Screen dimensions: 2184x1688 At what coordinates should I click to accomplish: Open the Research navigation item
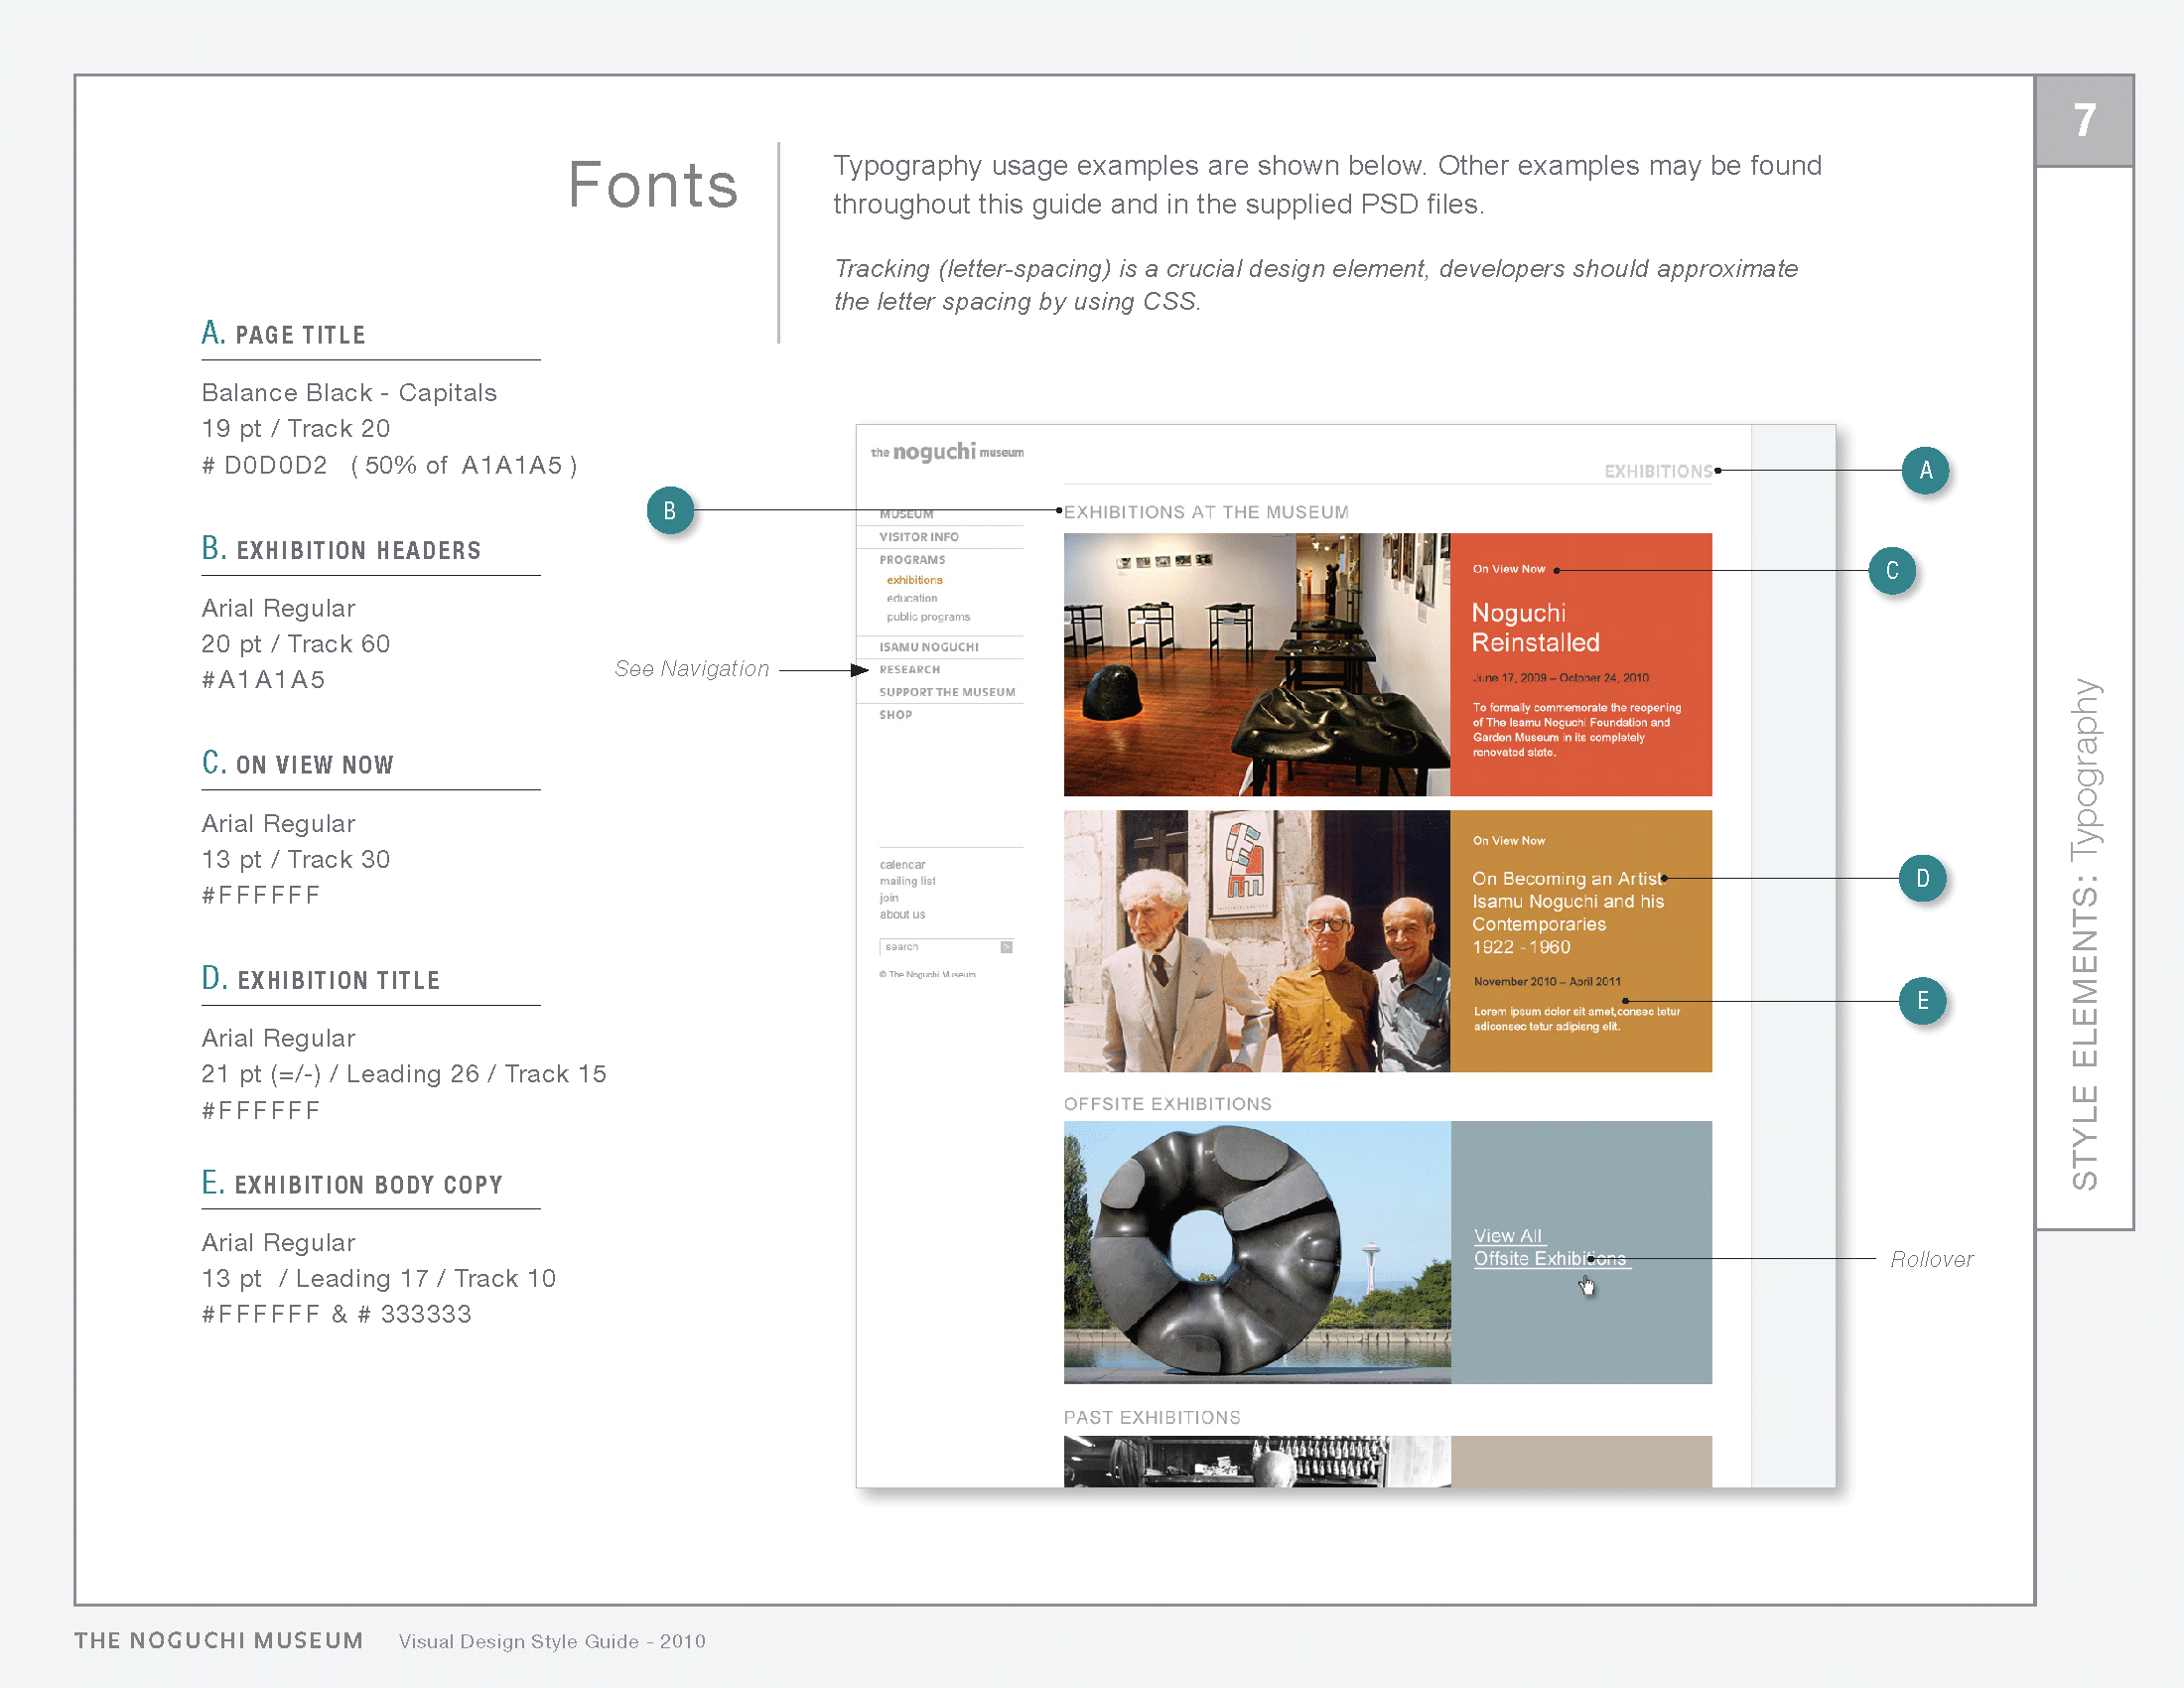pos(909,670)
